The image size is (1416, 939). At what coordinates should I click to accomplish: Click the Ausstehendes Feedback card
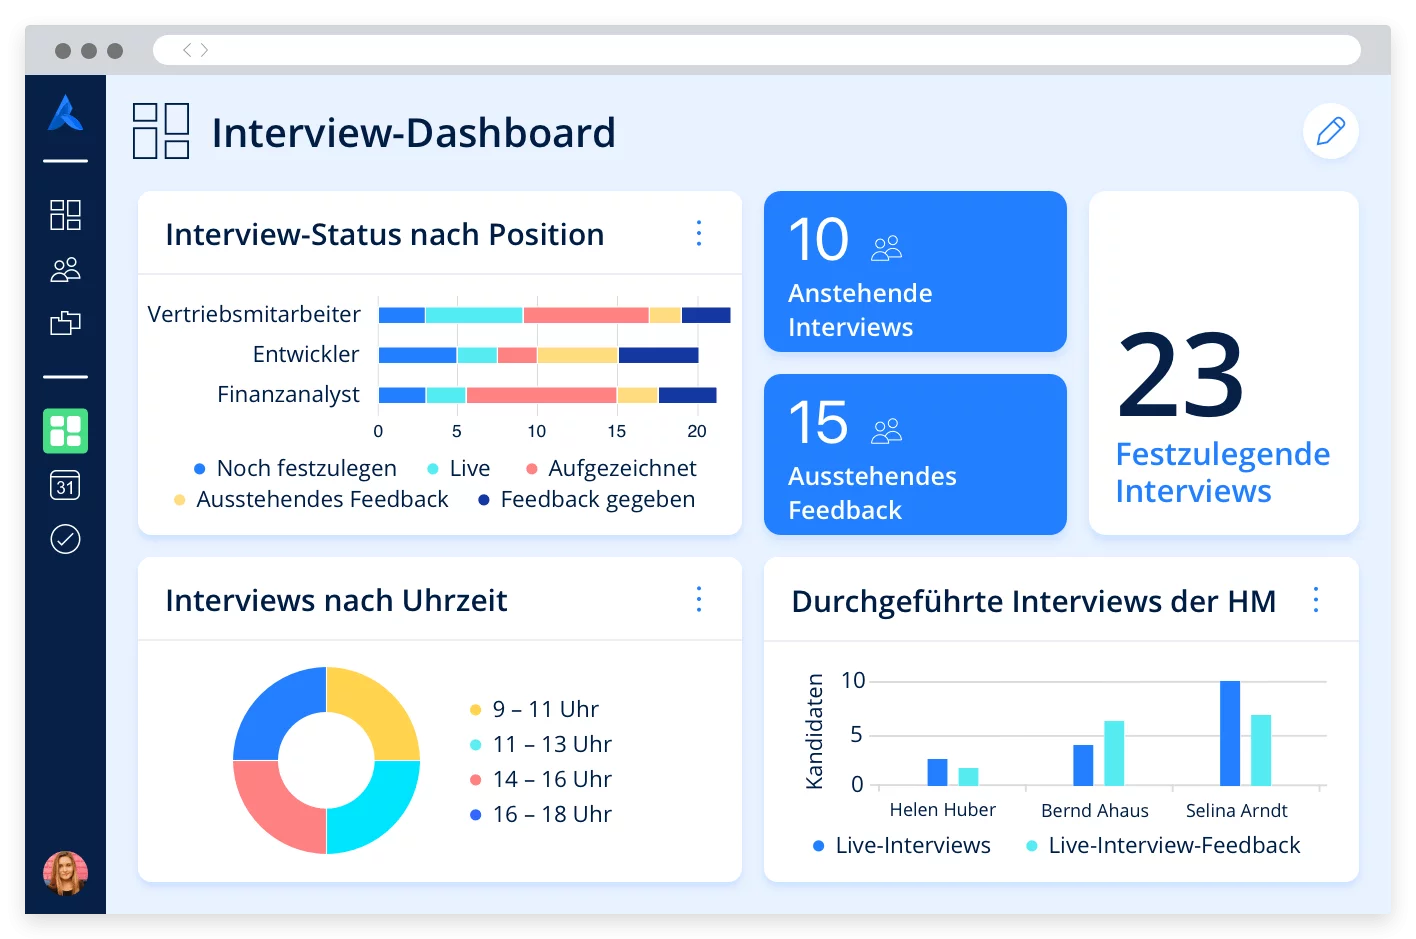[x=914, y=454]
